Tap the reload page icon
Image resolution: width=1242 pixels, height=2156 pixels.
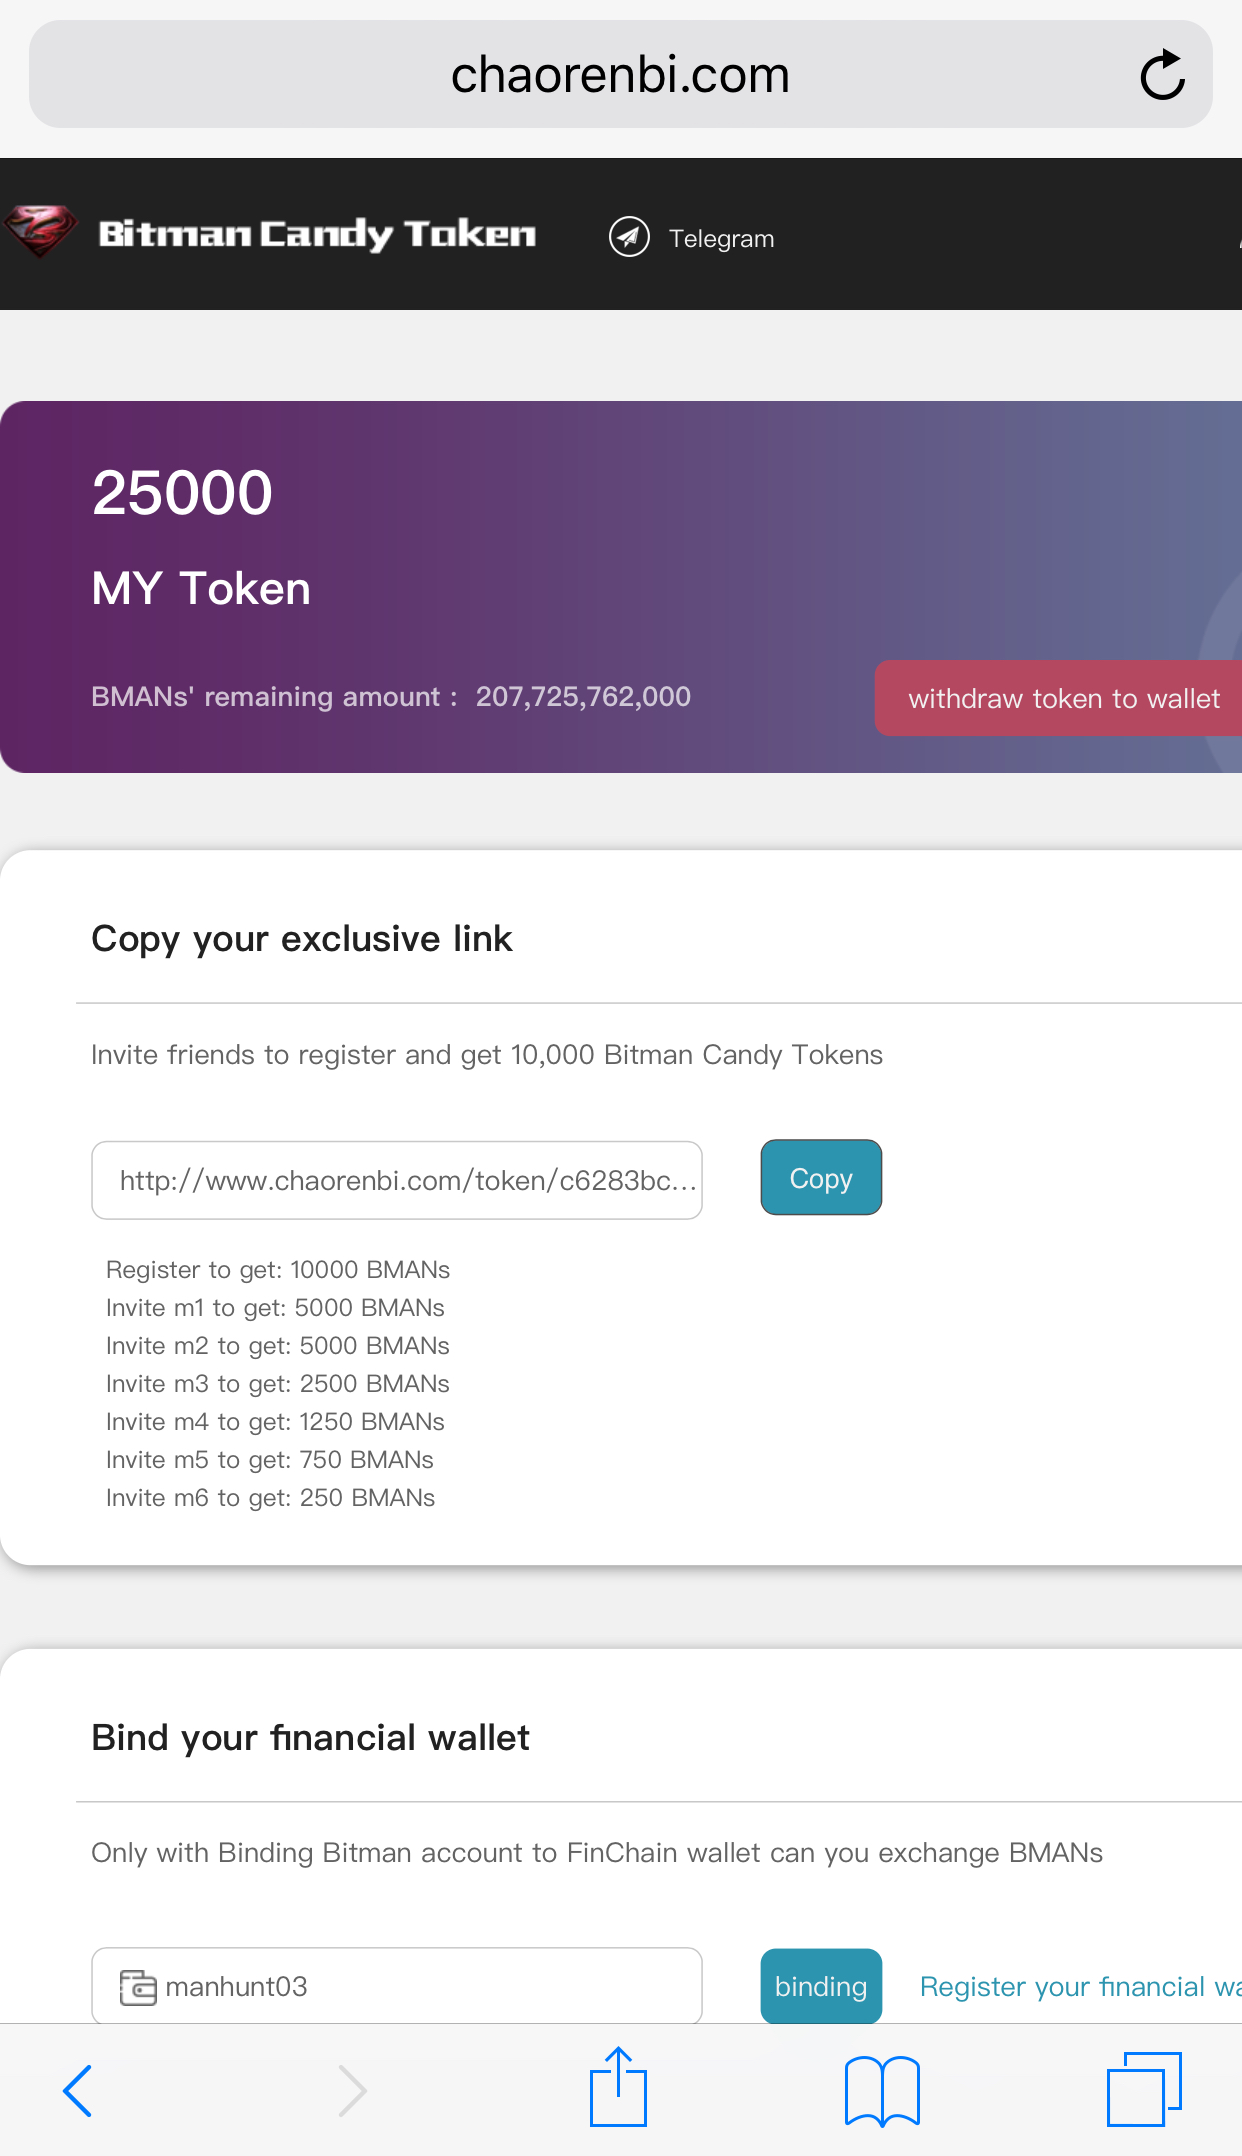1162,75
